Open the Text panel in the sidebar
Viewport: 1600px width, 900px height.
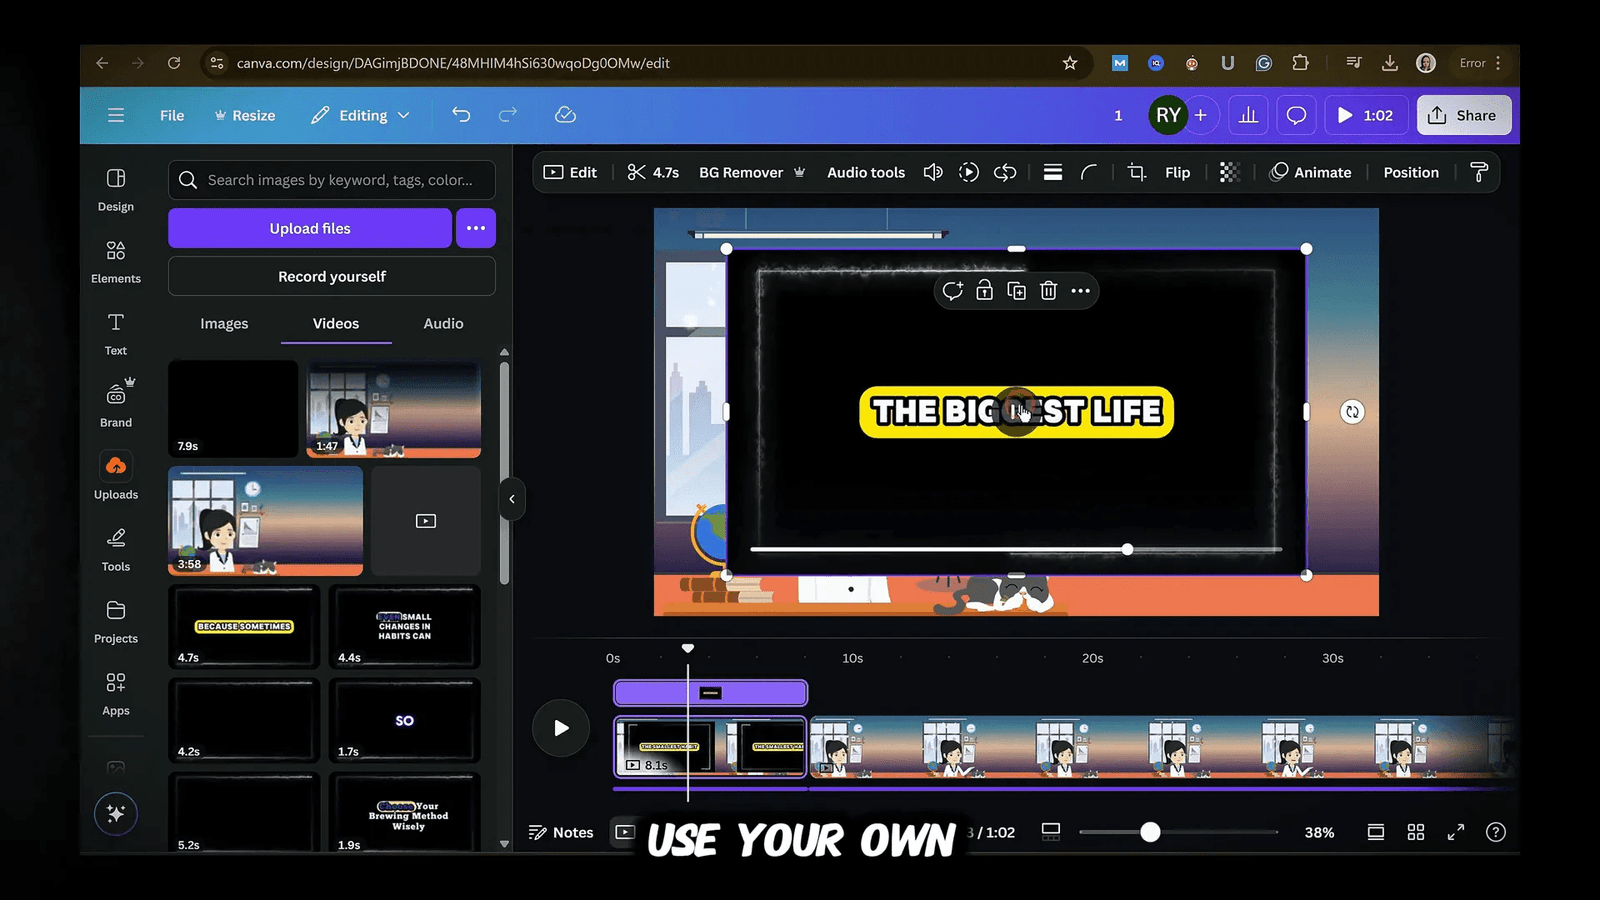(x=115, y=334)
